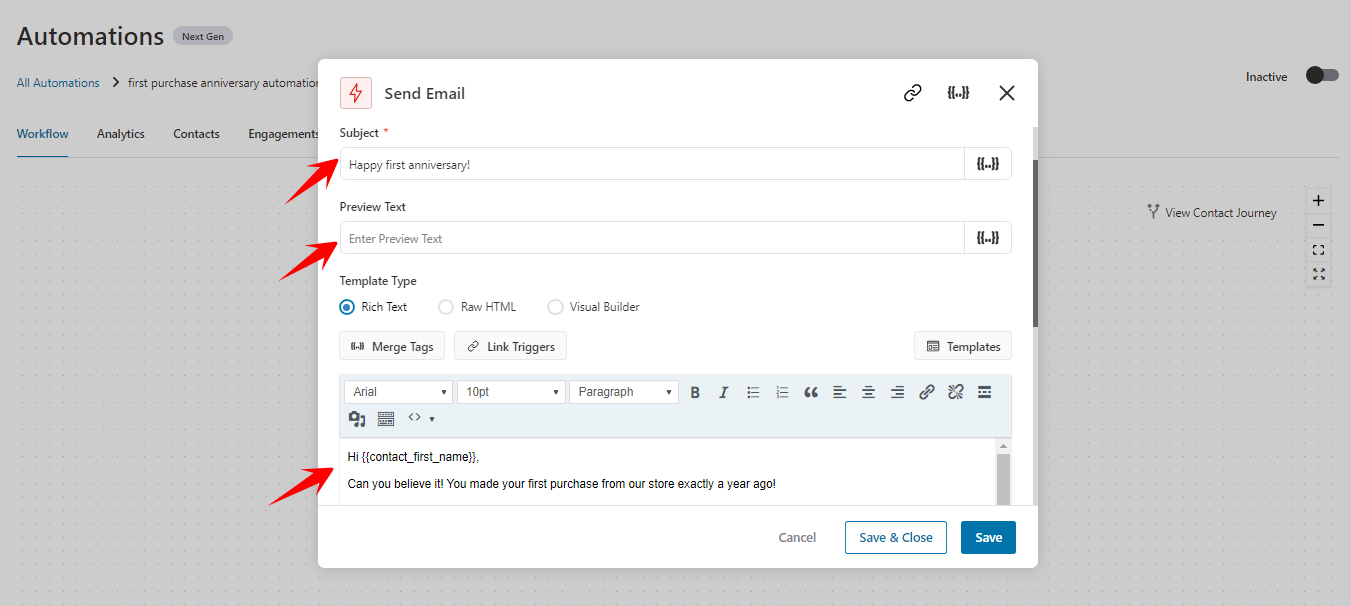
Task: Open the font size dropdown showing 10pt
Action: coord(511,391)
